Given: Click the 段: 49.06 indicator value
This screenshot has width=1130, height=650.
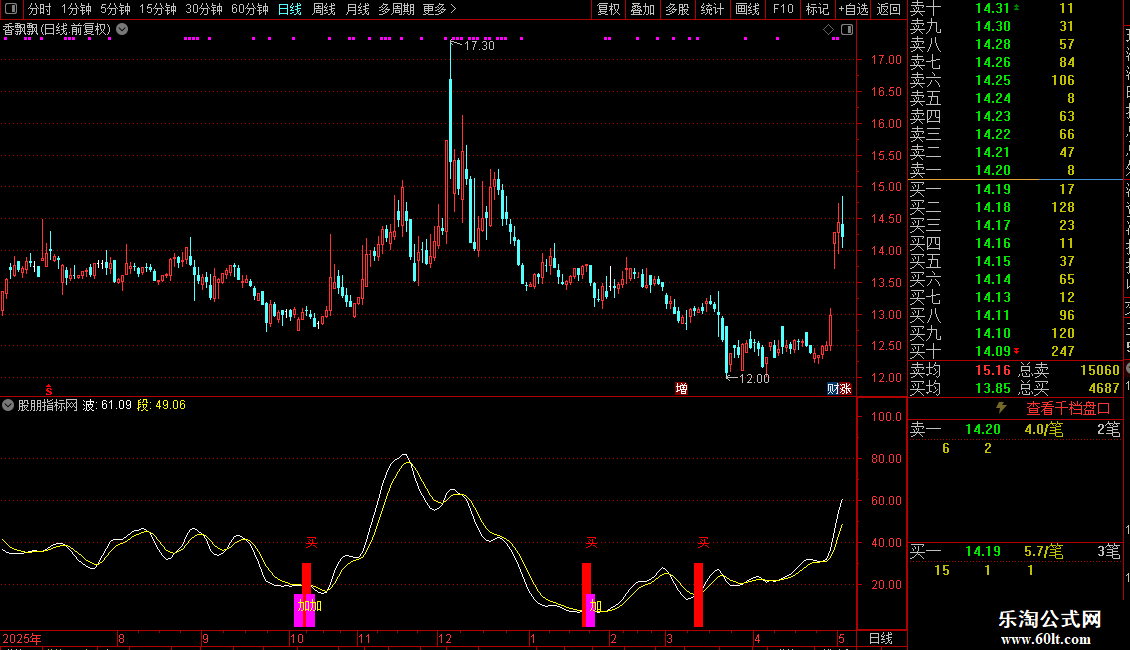Looking at the screenshot, I should click(x=161, y=405).
